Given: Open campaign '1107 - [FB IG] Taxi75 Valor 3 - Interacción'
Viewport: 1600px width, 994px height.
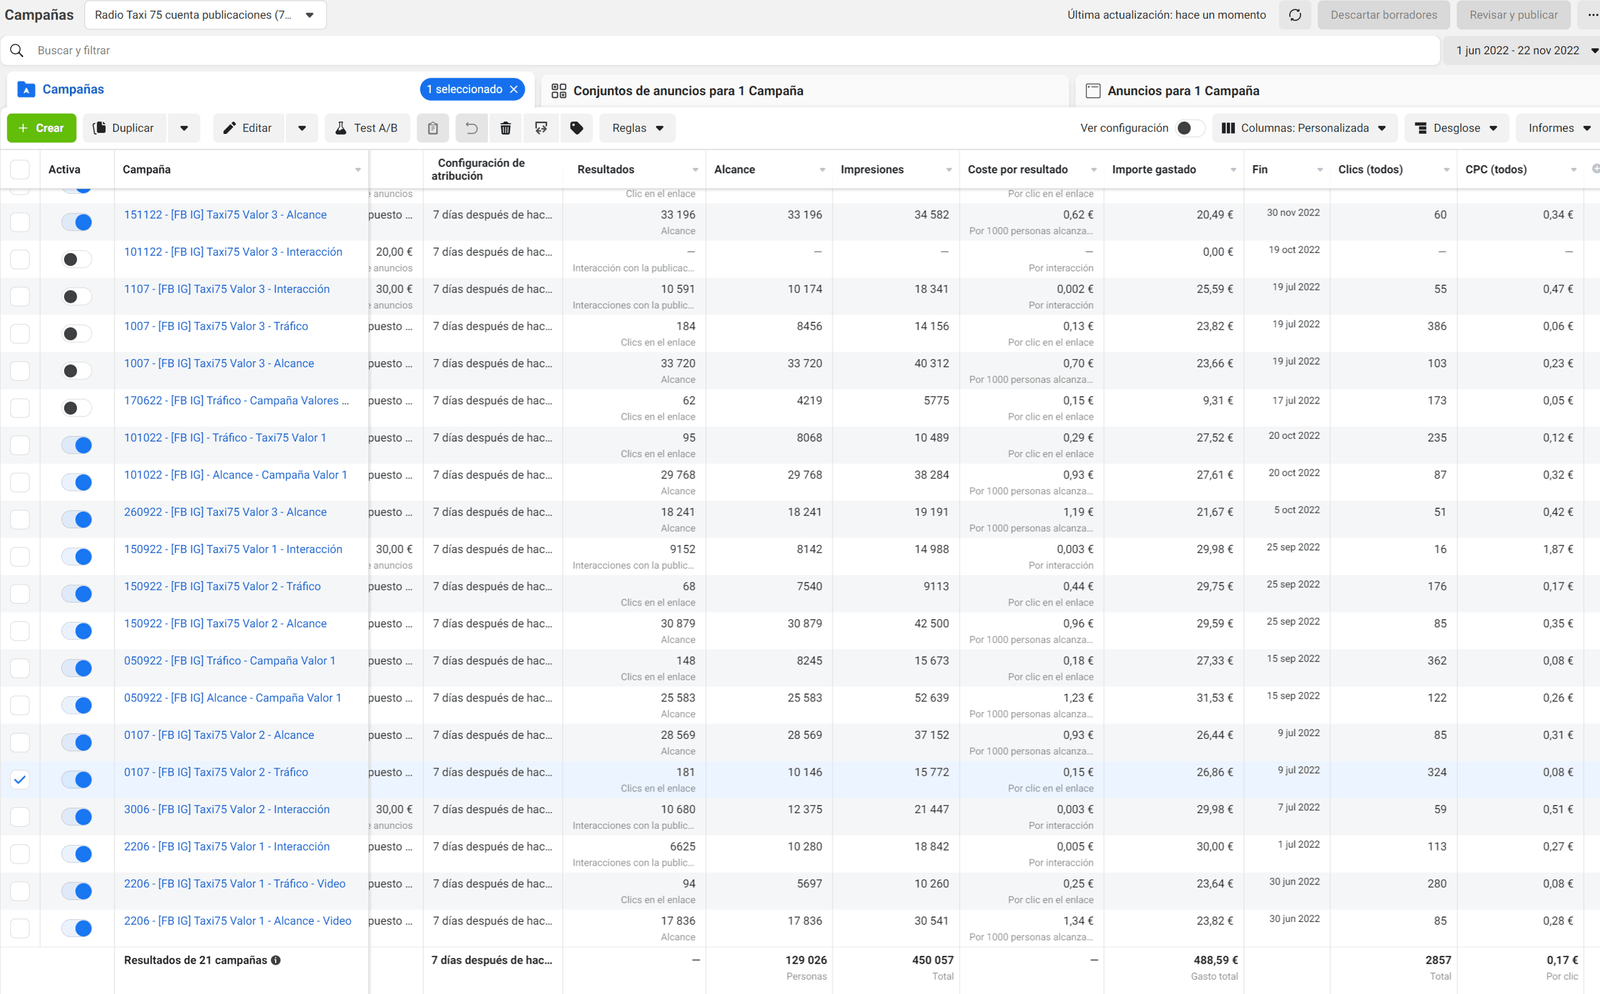Looking at the screenshot, I should [x=227, y=289].
